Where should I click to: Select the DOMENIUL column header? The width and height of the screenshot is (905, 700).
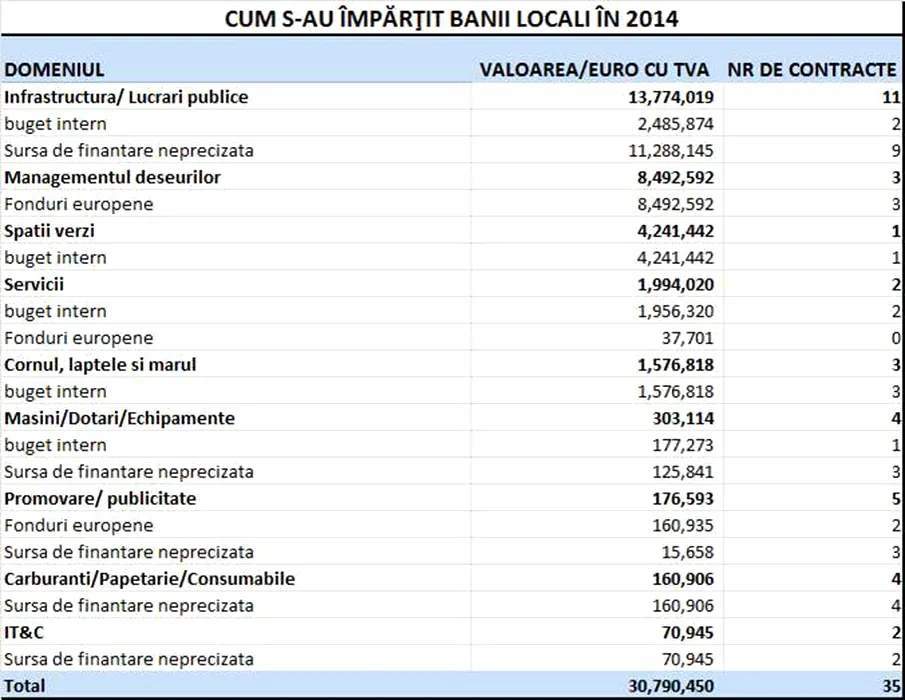pyautogui.click(x=55, y=70)
